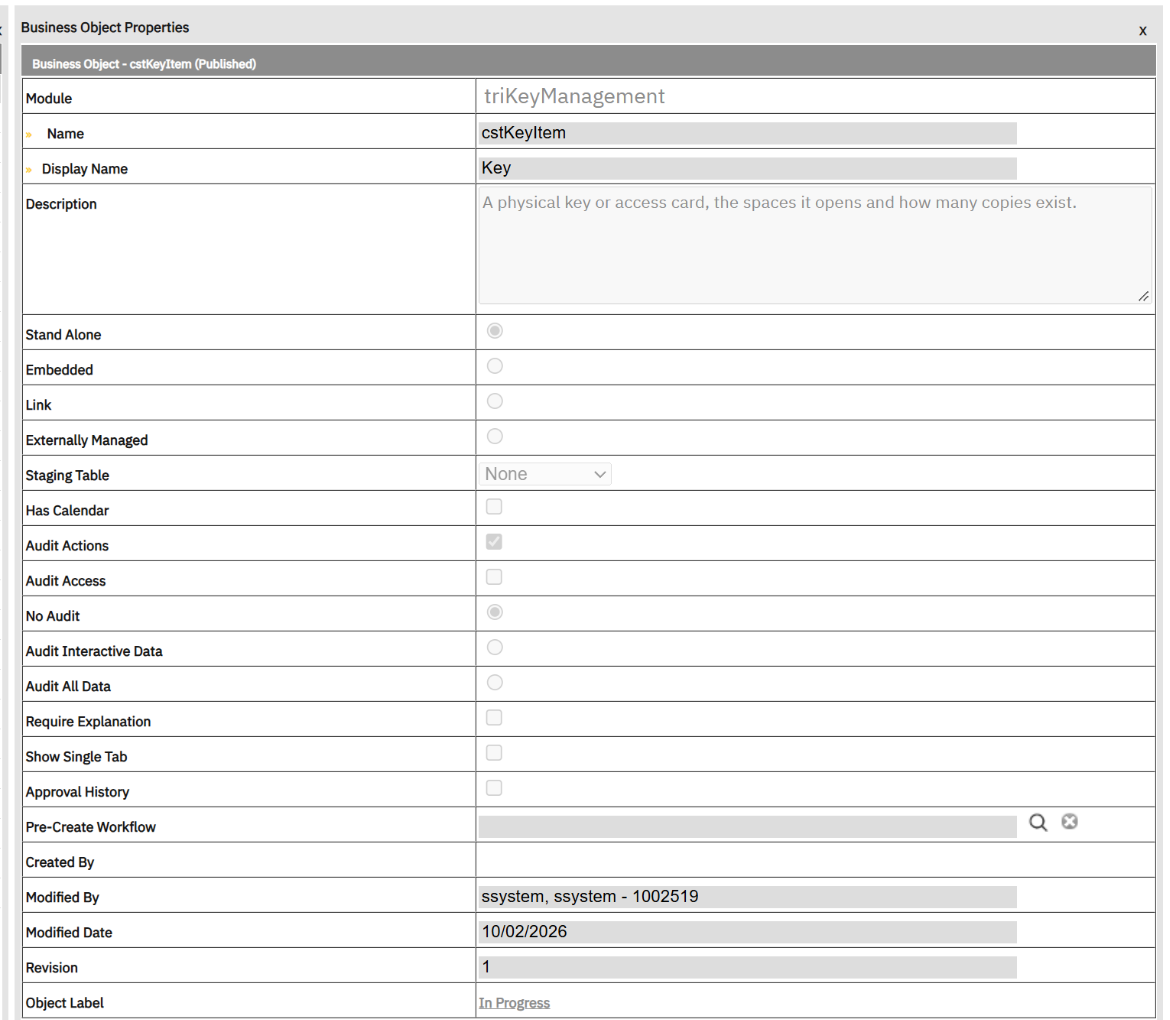Toggle the Audit Access checkbox
This screenshot has width=1170, height=1020.
tap(494, 577)
